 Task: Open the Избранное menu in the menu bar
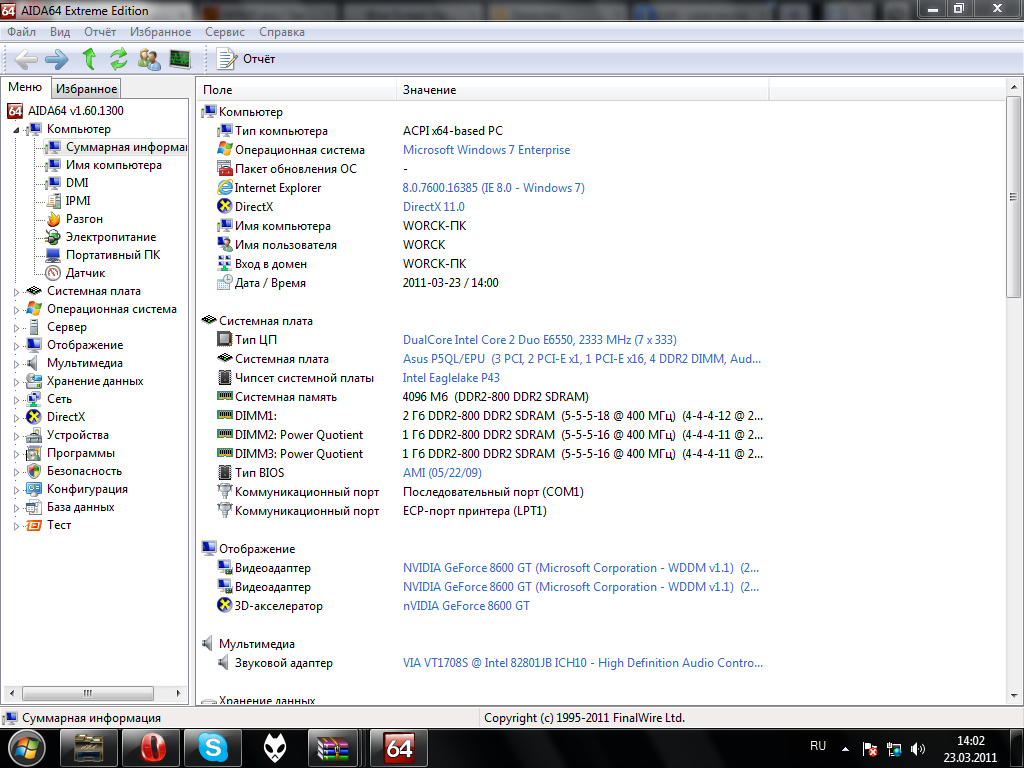(x=161, y=32)
